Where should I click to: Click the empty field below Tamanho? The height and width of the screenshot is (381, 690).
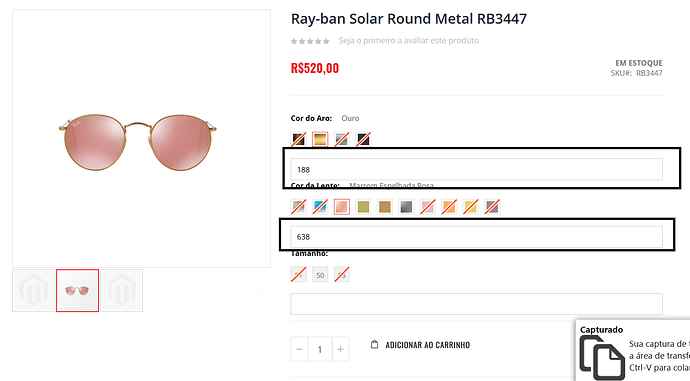477,304
